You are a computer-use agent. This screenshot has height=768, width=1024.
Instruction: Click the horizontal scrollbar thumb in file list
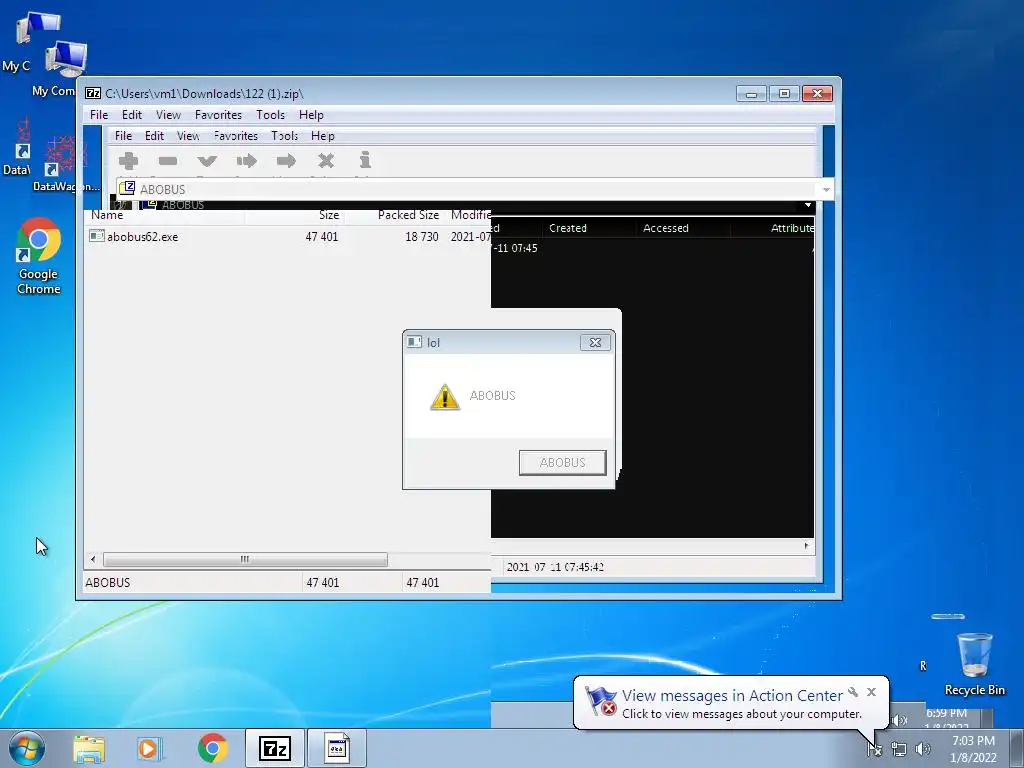pos(245,560)
